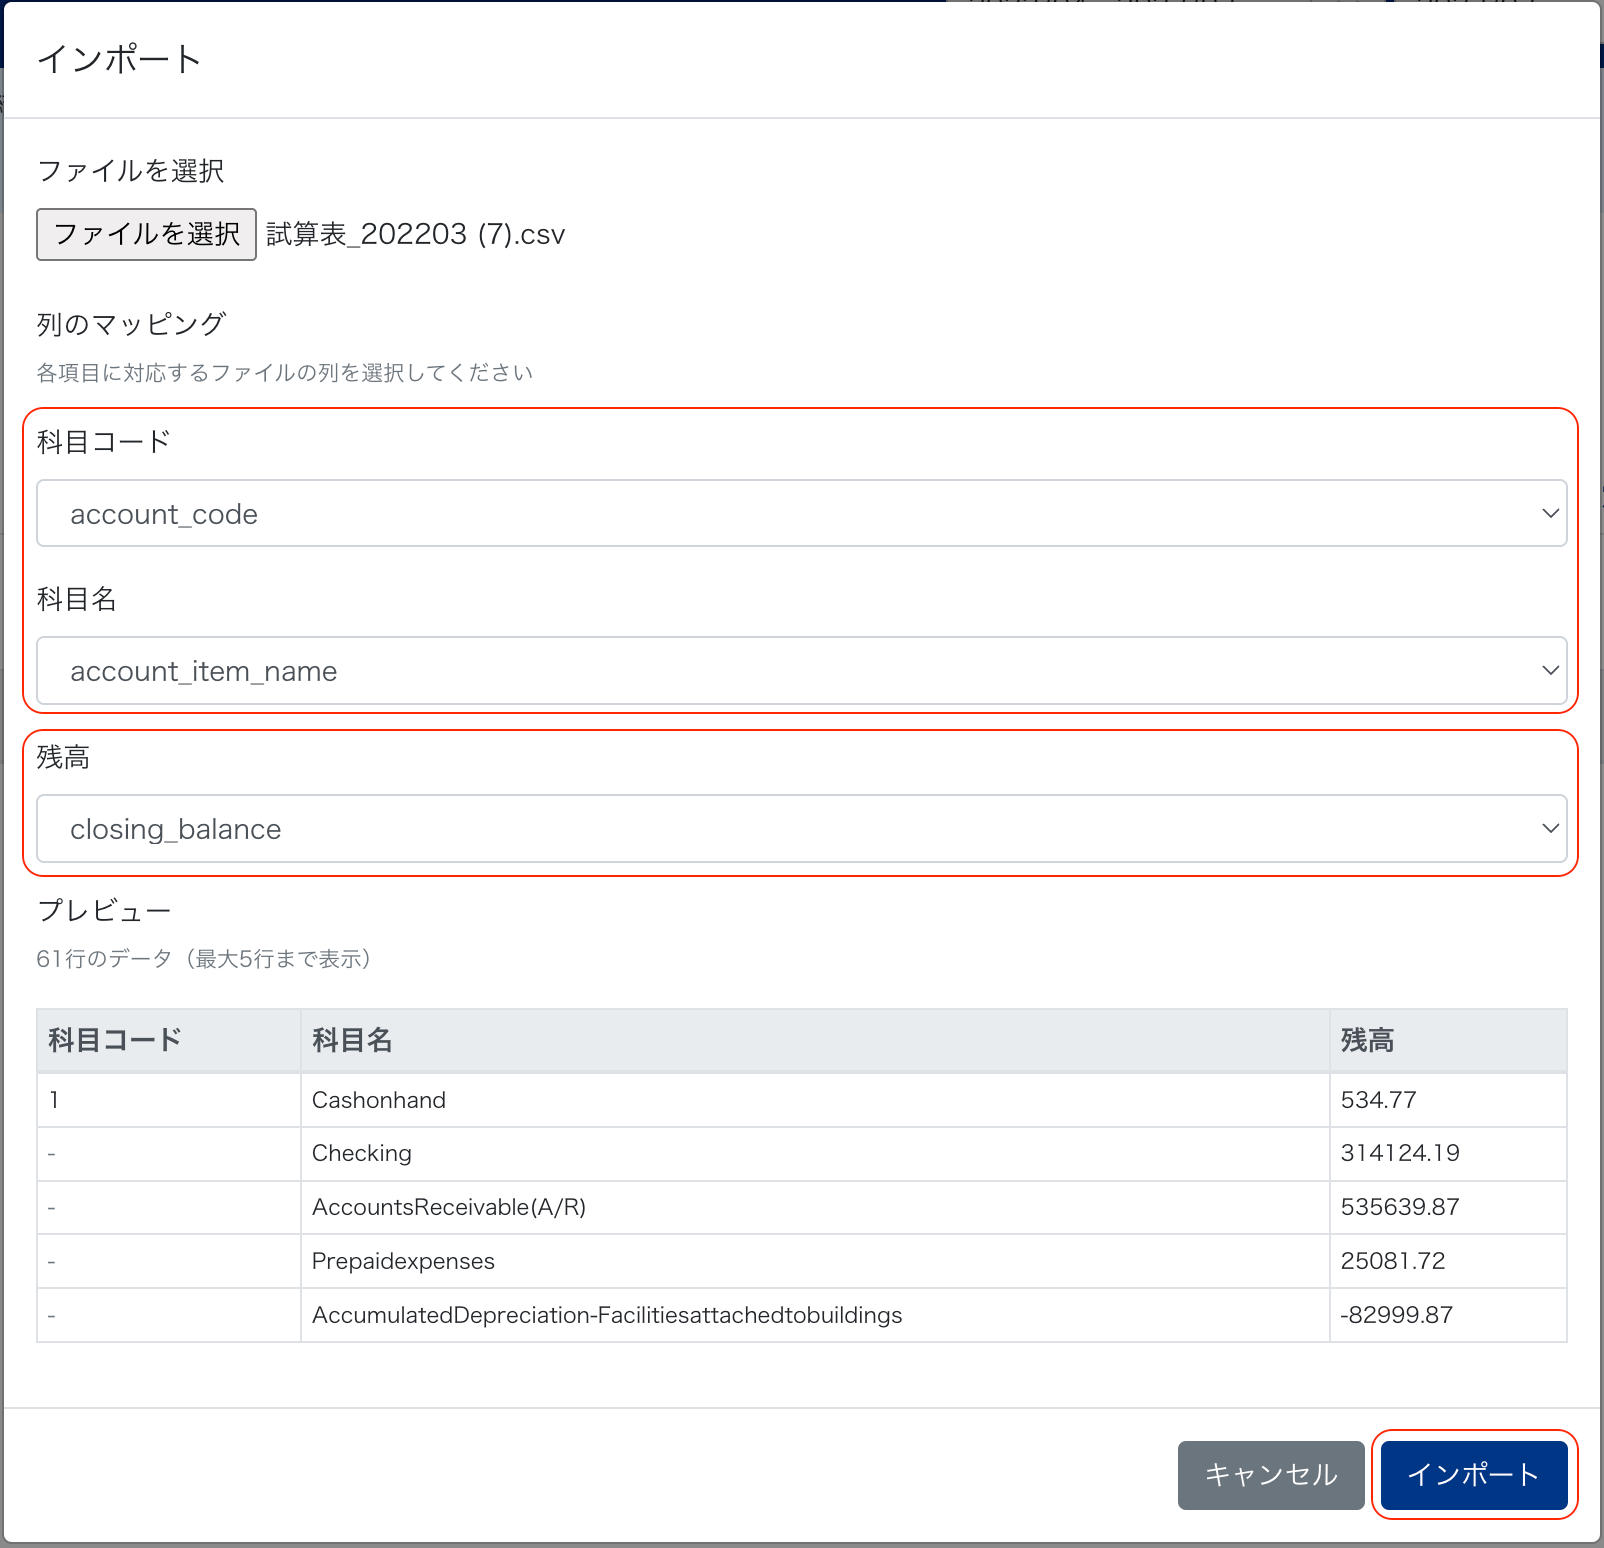Click the selected file name 試算表_202203 (7).csv
1604x1548 pixels.
[415, 234]
